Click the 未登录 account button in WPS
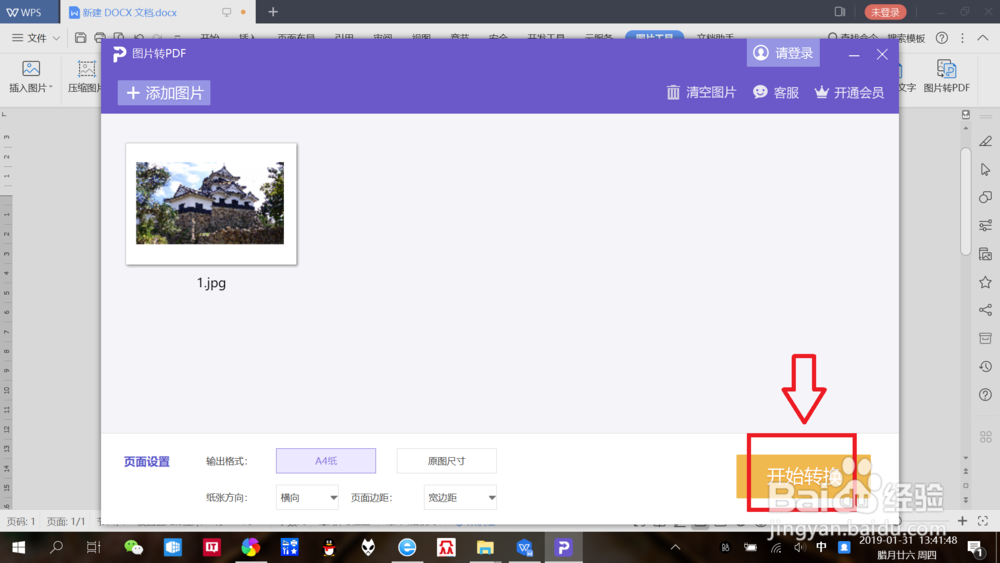Image resolution: width=1000 pixels, height=563 pixels. 885,12
